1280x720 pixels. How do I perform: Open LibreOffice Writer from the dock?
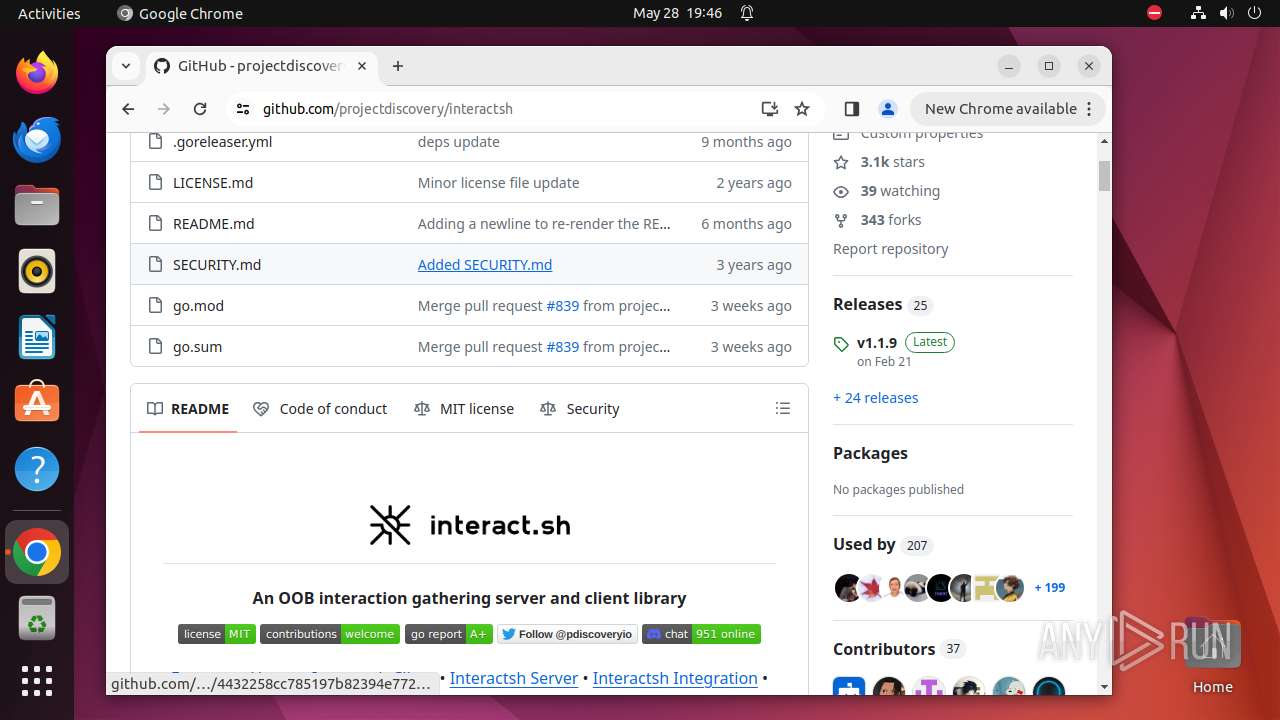point(37,337)
